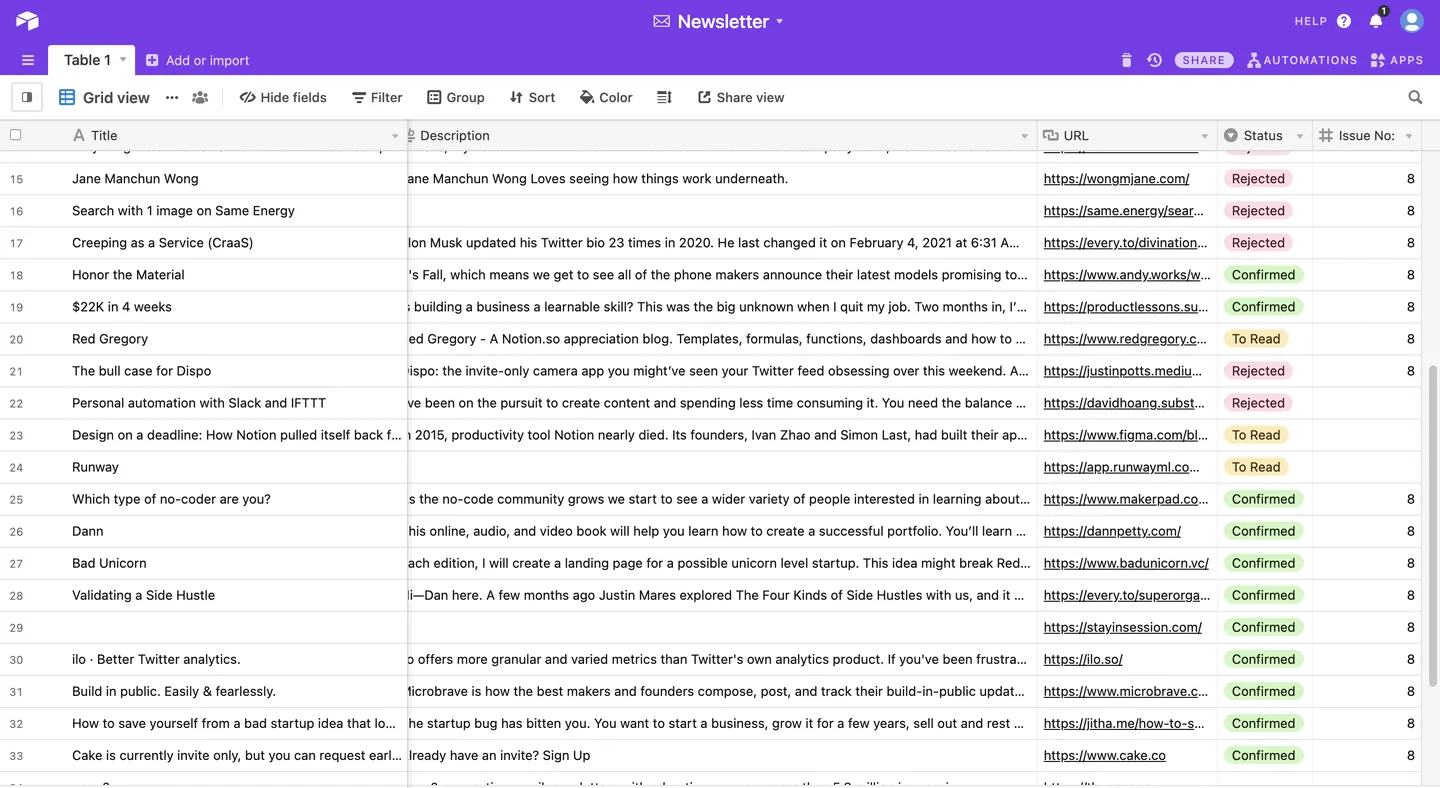Open the Airtable home logo
1440x788 pixels.
27,21
